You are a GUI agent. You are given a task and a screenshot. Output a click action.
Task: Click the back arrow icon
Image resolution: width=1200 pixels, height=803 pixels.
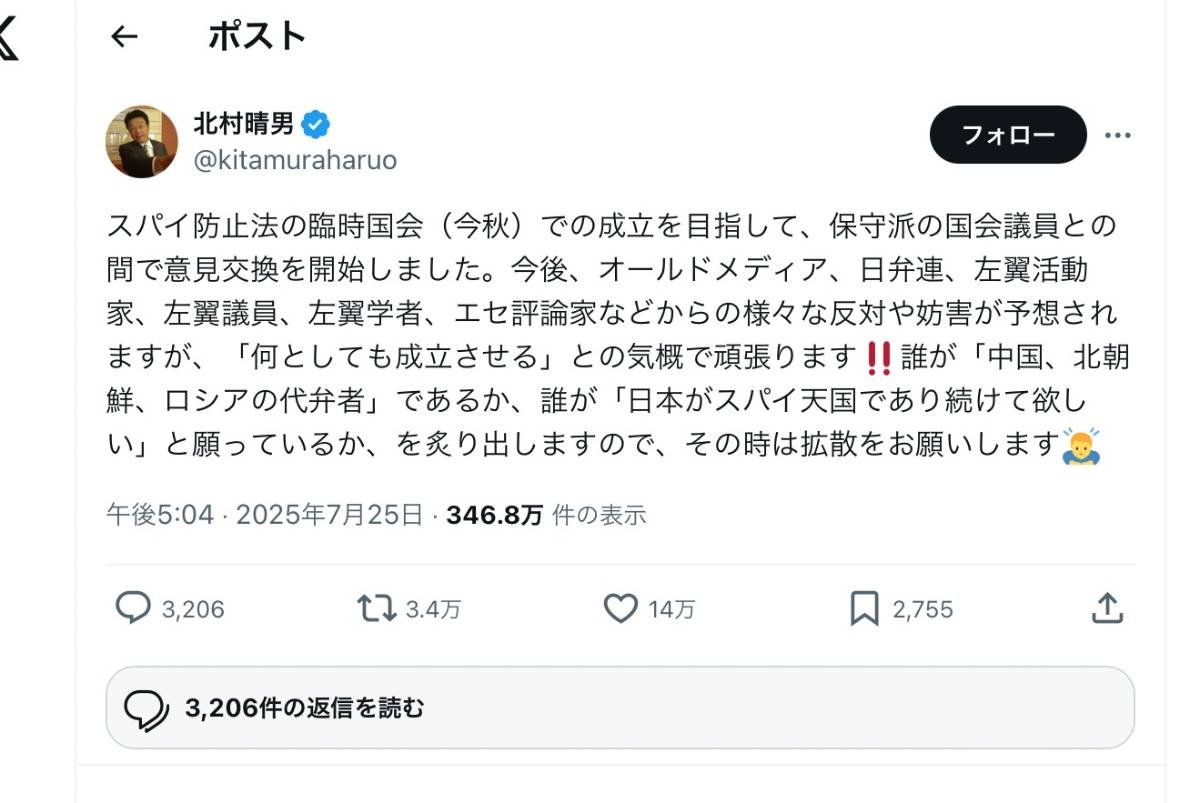pos(124,37)
